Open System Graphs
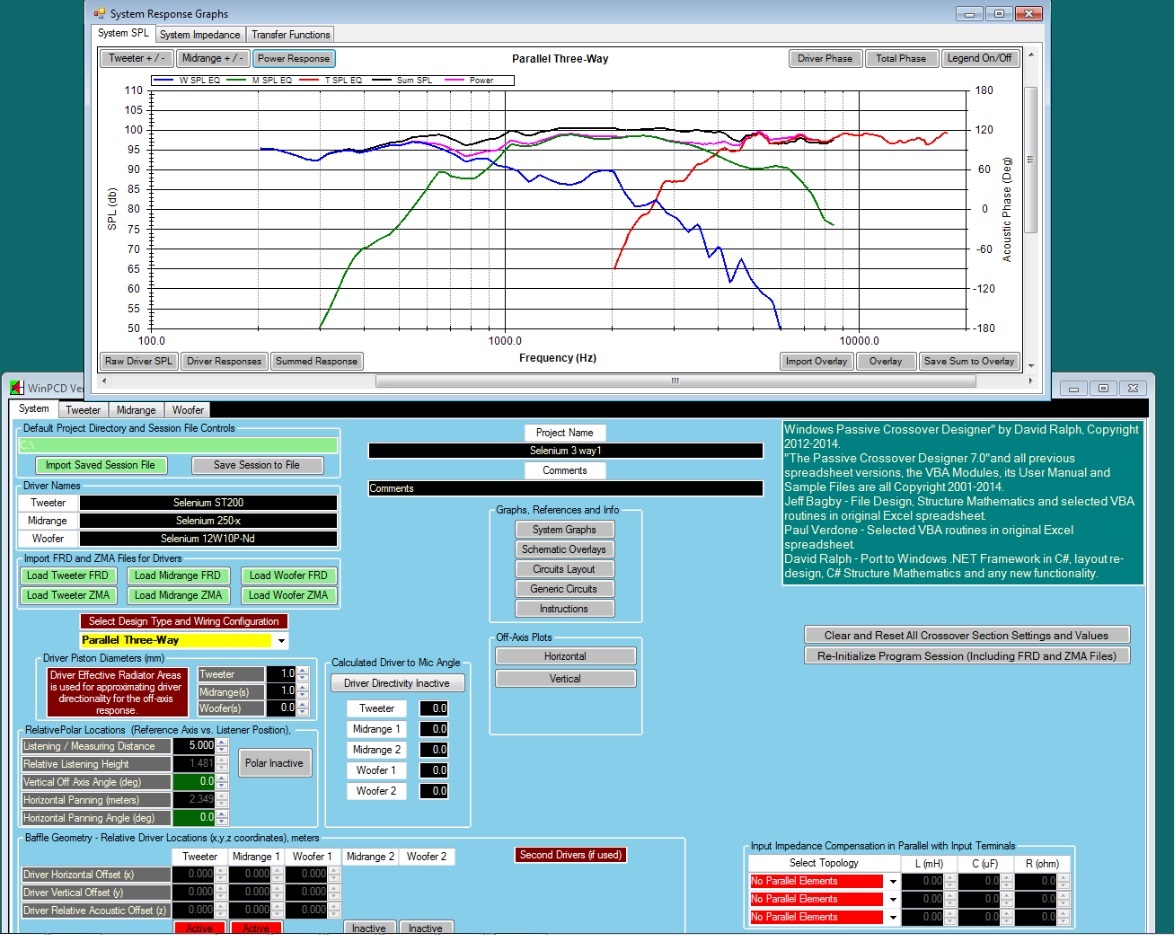 564,530
